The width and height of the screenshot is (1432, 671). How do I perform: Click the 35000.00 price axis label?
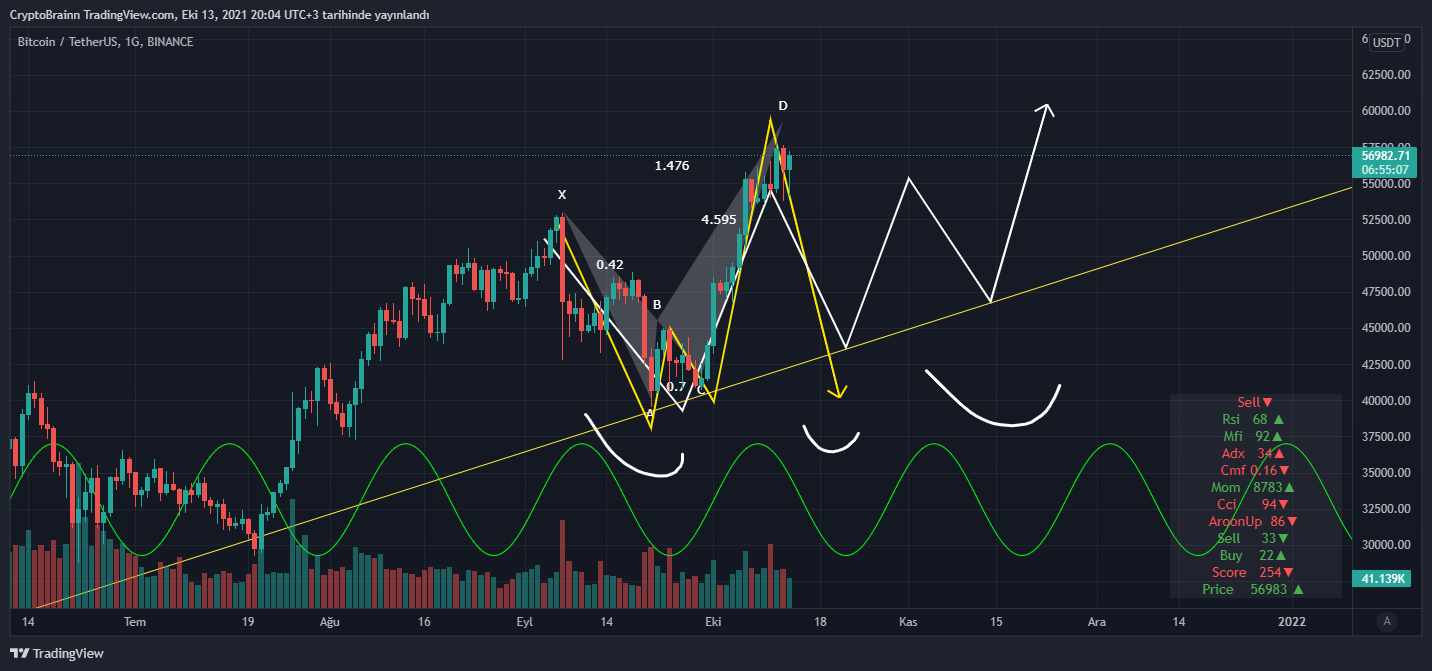click(1385, 473)
